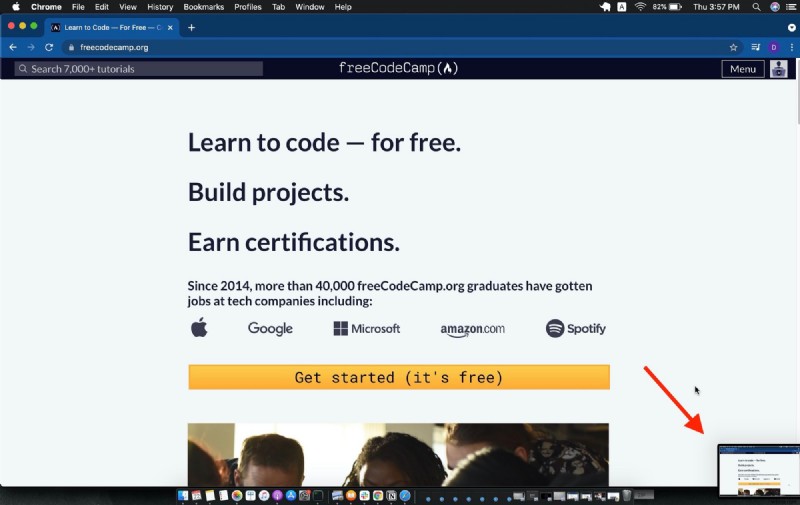Click the Thu 3:57 PM clock

[716, 7]
